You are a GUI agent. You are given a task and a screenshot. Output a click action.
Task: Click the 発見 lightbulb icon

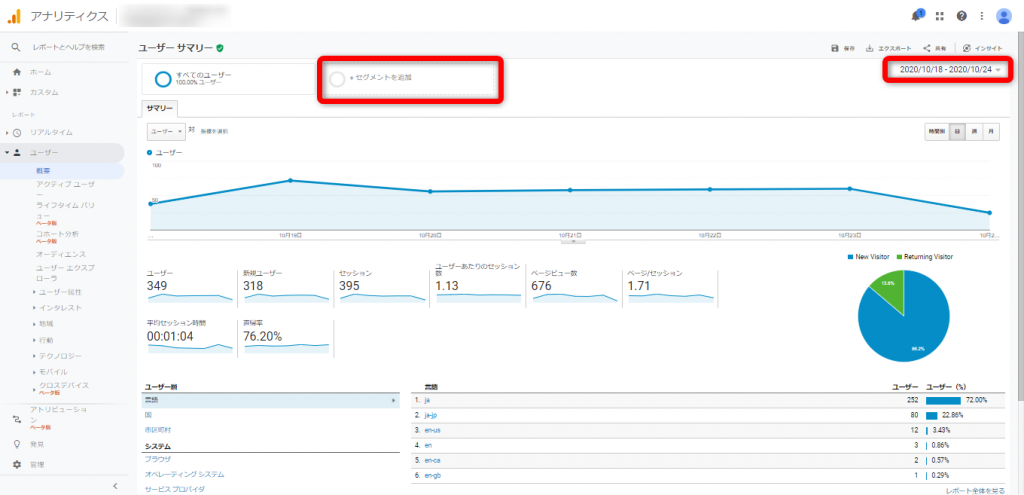[x=17, y=444]
